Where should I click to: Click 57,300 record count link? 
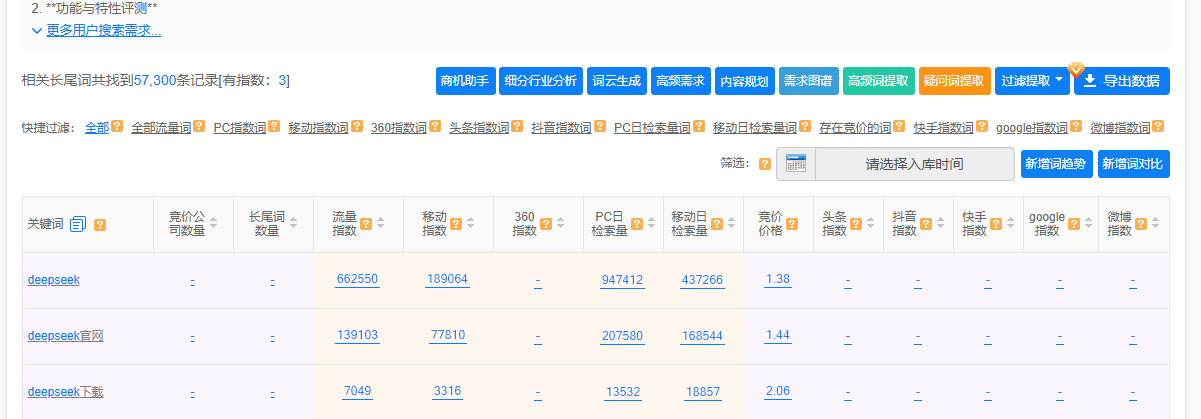tap(154, 80)
